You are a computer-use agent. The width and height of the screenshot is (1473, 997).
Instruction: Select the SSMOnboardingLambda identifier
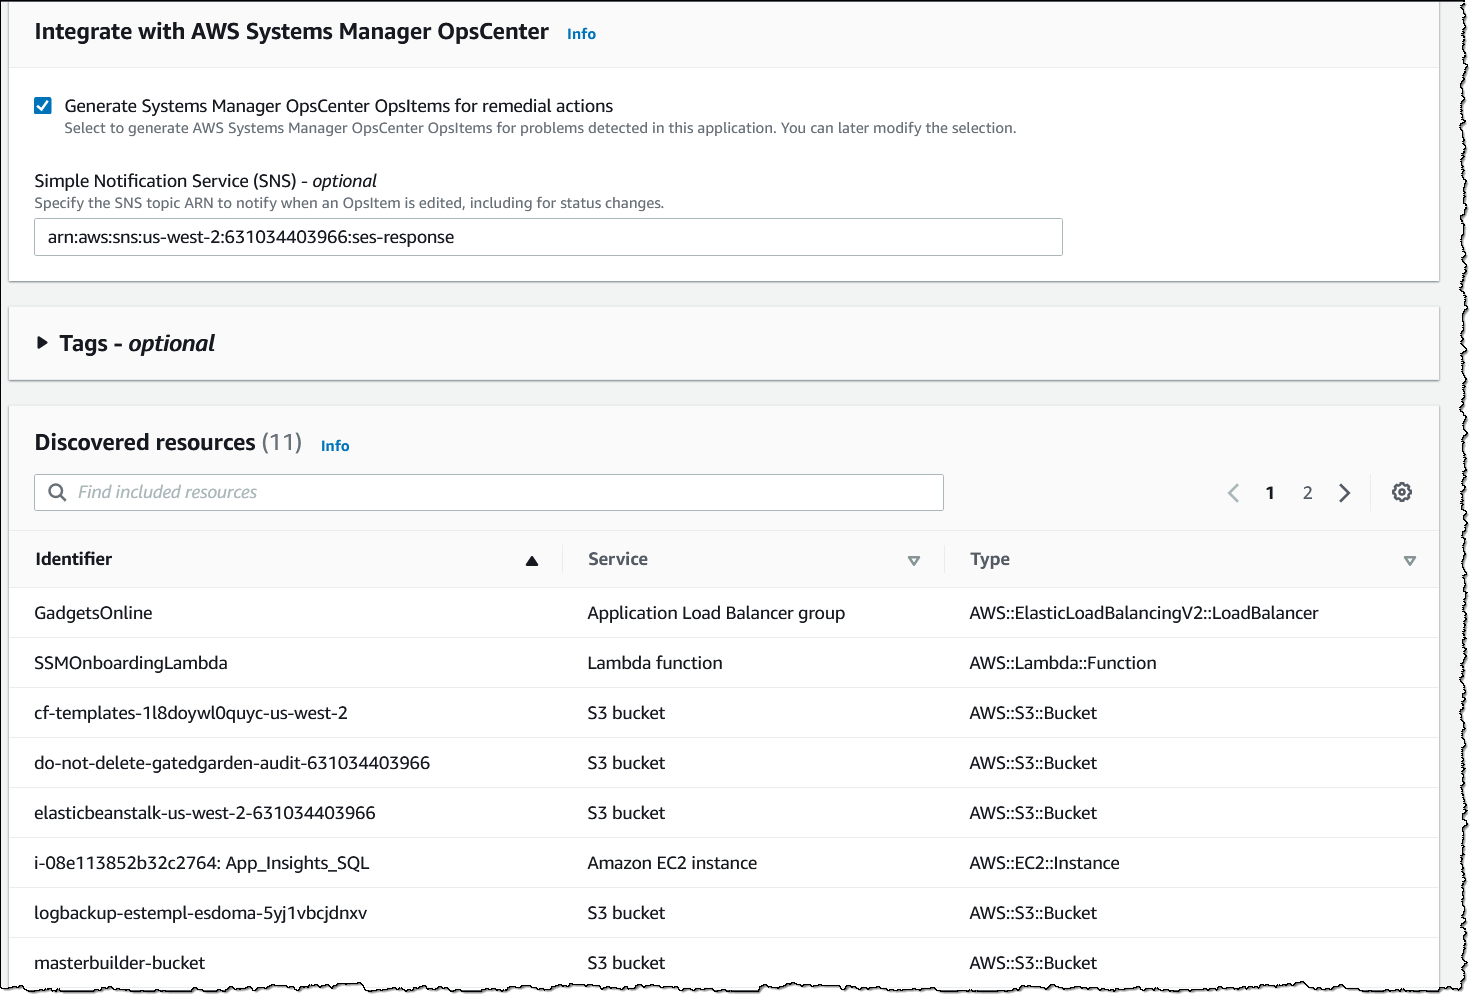[131, 663]
